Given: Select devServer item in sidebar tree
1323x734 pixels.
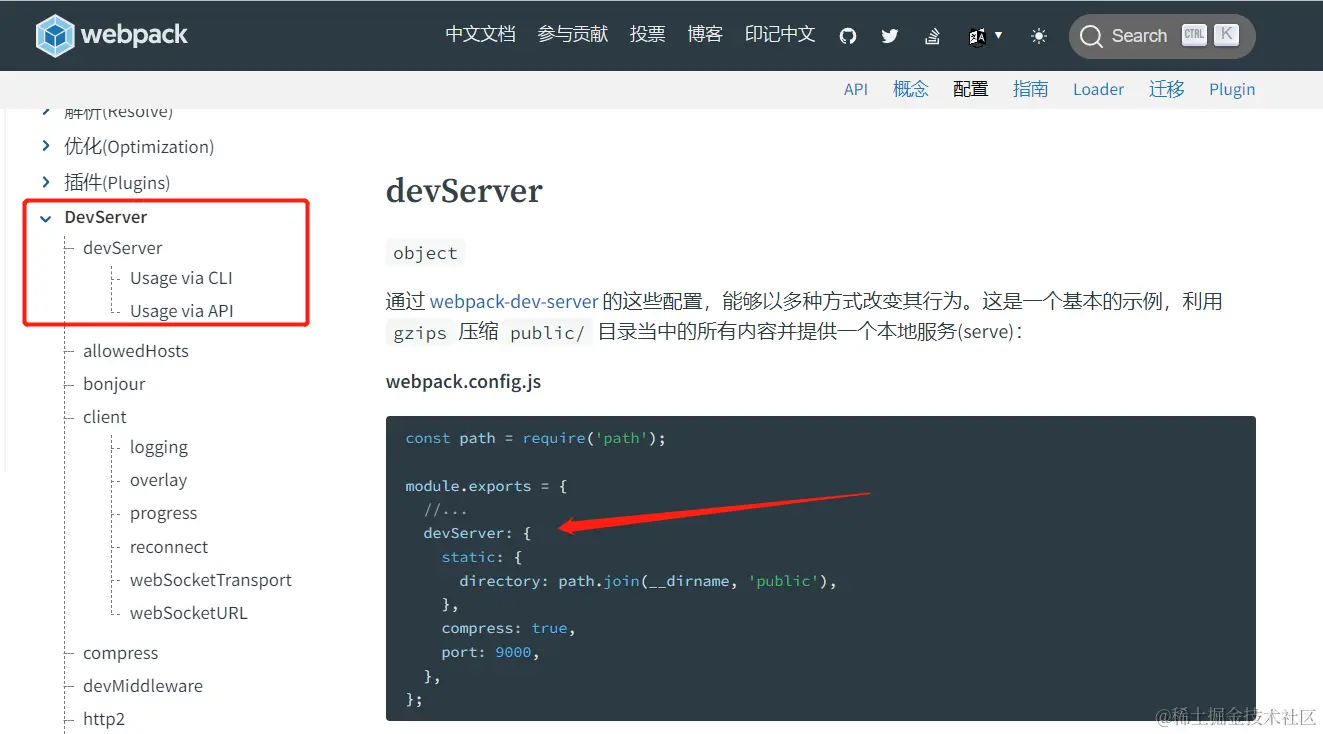Looking at the screenshot, I should pos(122,248).
